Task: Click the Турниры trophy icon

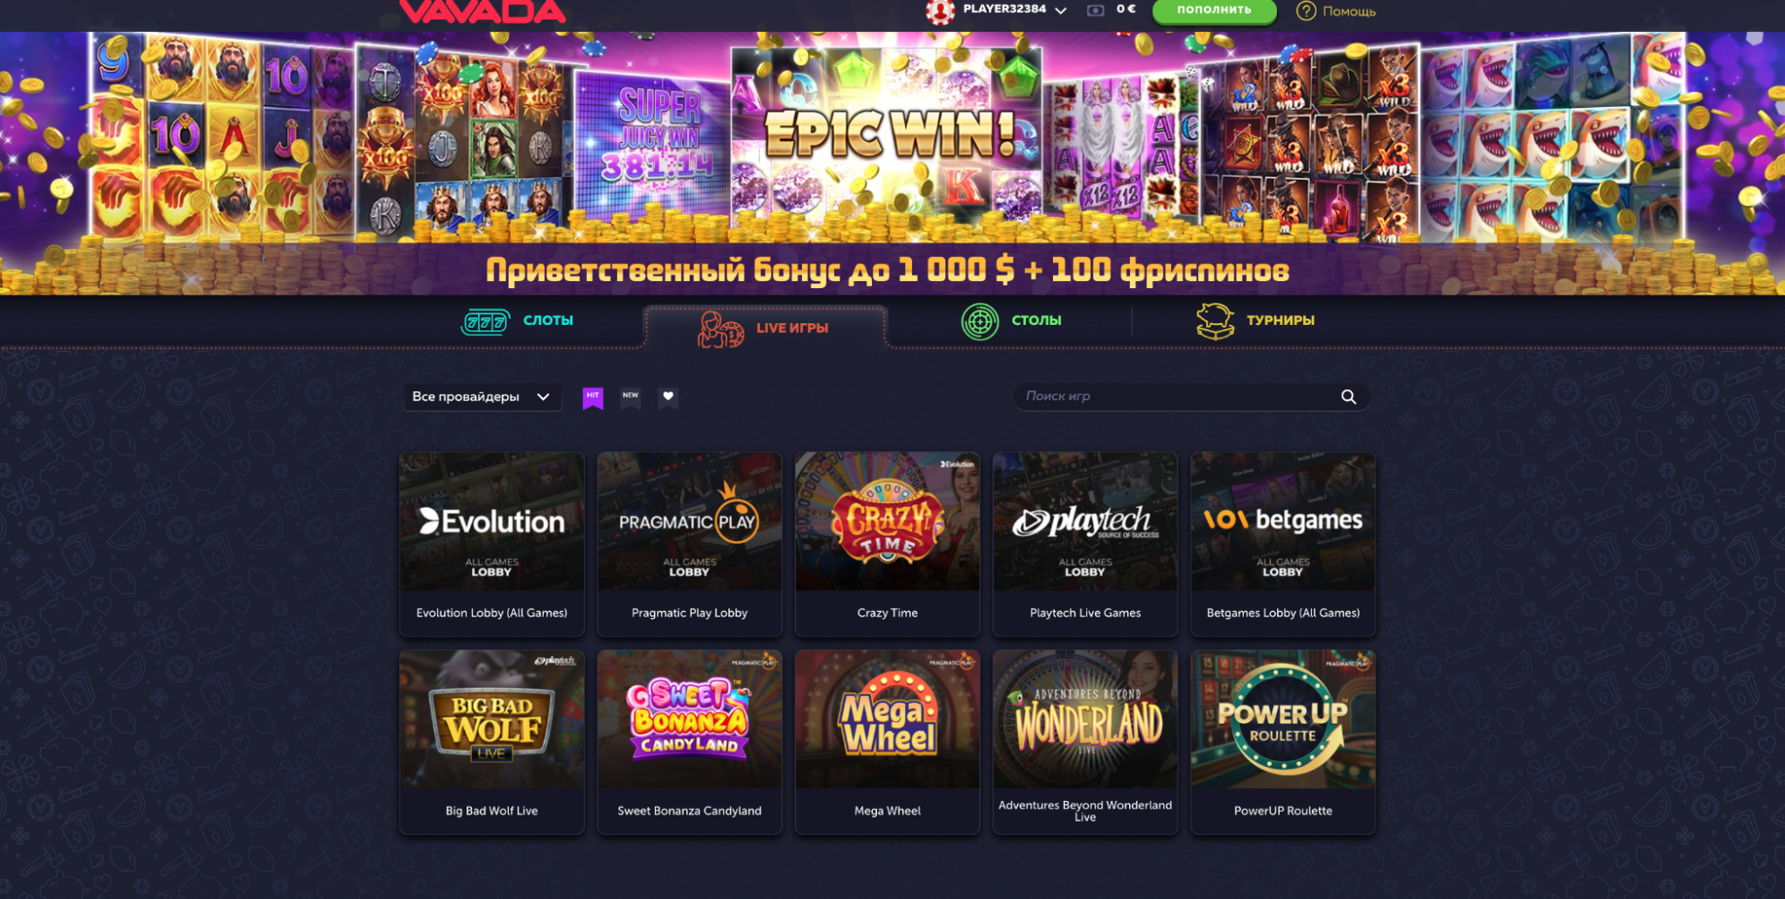Action: 1215,321
